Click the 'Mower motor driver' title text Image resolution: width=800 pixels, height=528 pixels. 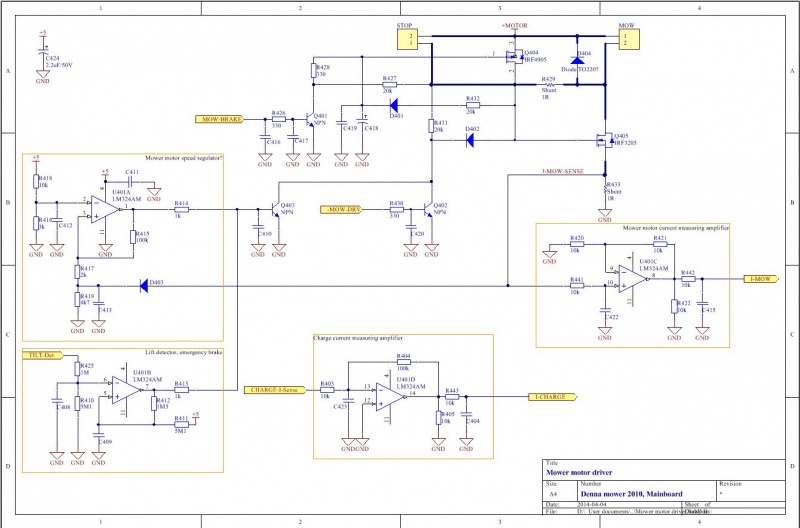[579, 472]
